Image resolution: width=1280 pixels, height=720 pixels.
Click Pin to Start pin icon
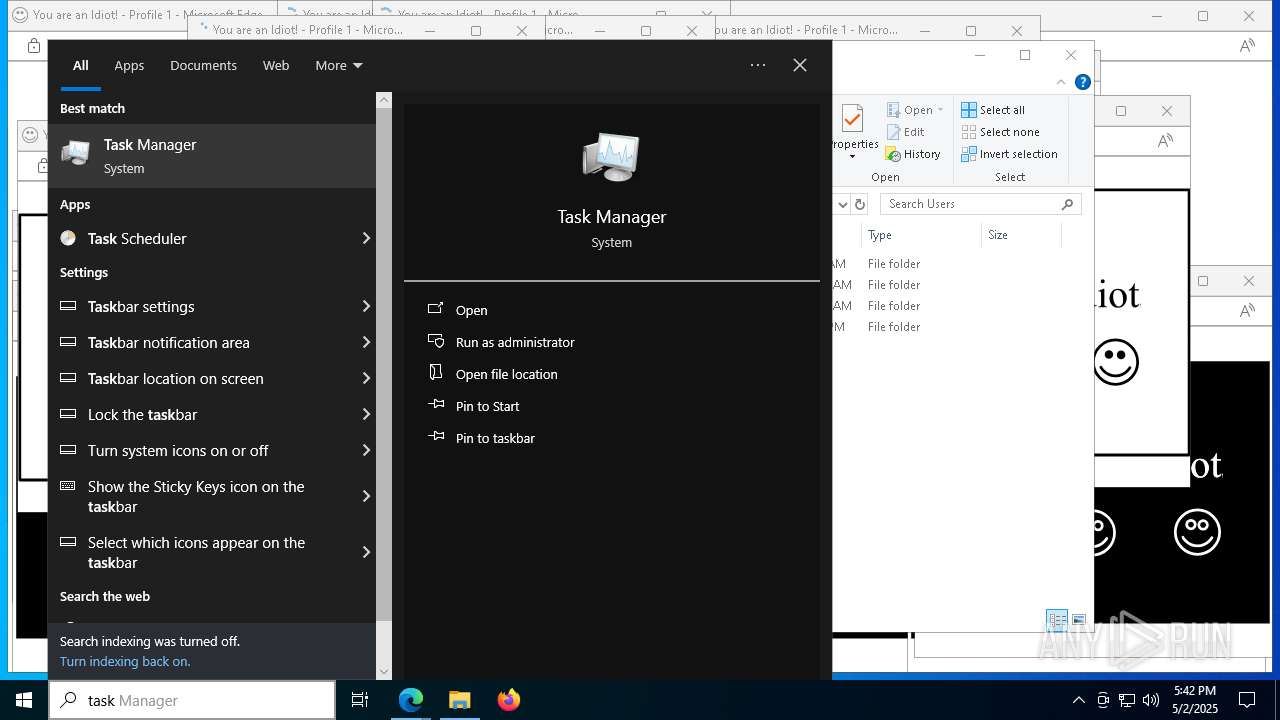point(436,405)
